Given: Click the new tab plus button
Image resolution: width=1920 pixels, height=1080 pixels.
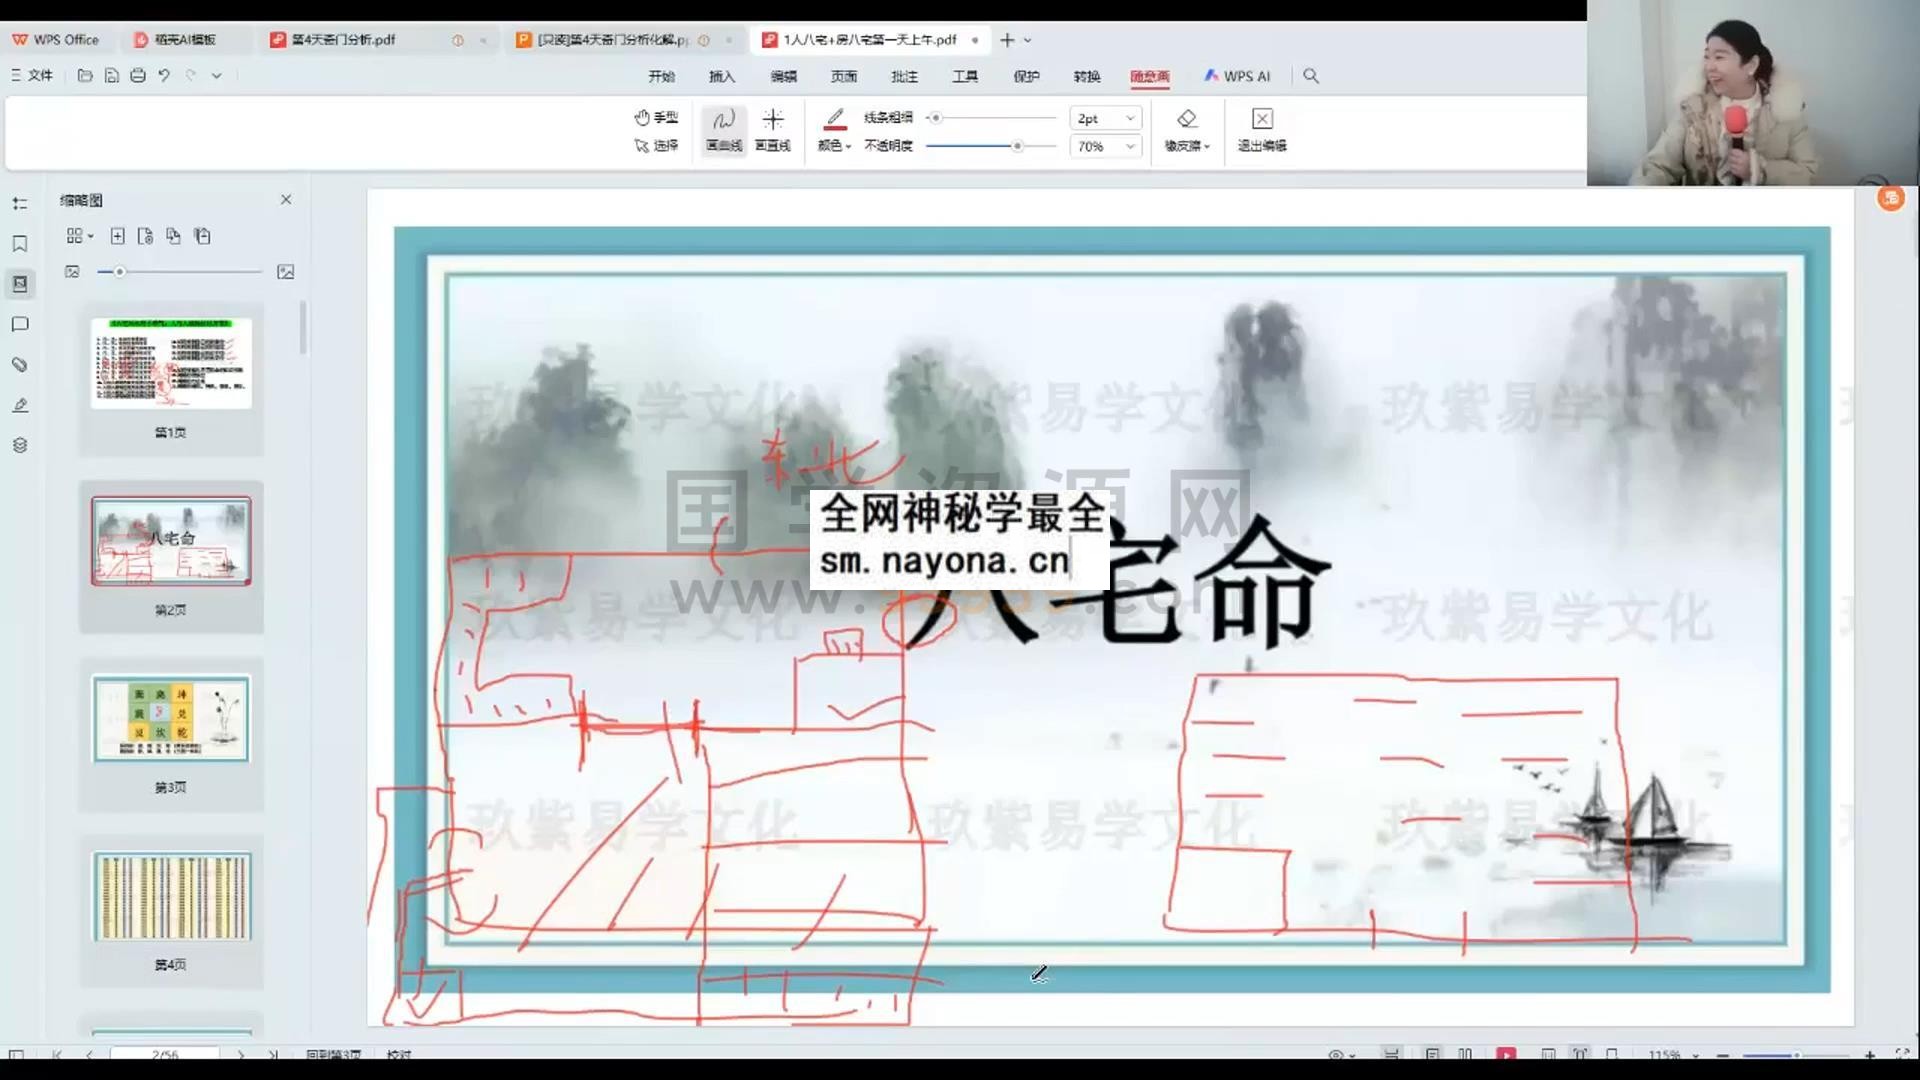Looking at the screenshot, I should pyautogui.click(x=1007, y=40).
